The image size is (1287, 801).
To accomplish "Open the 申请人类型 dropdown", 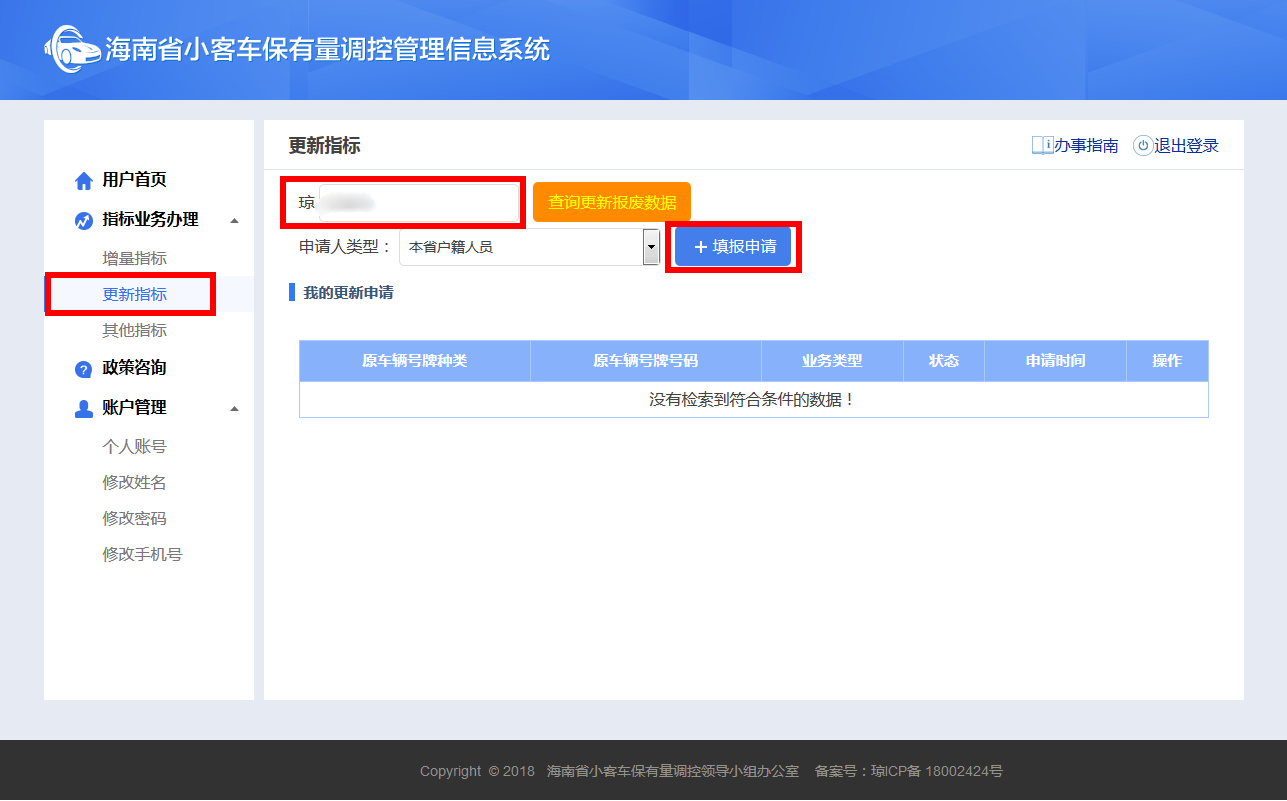I will coord(651,247).
